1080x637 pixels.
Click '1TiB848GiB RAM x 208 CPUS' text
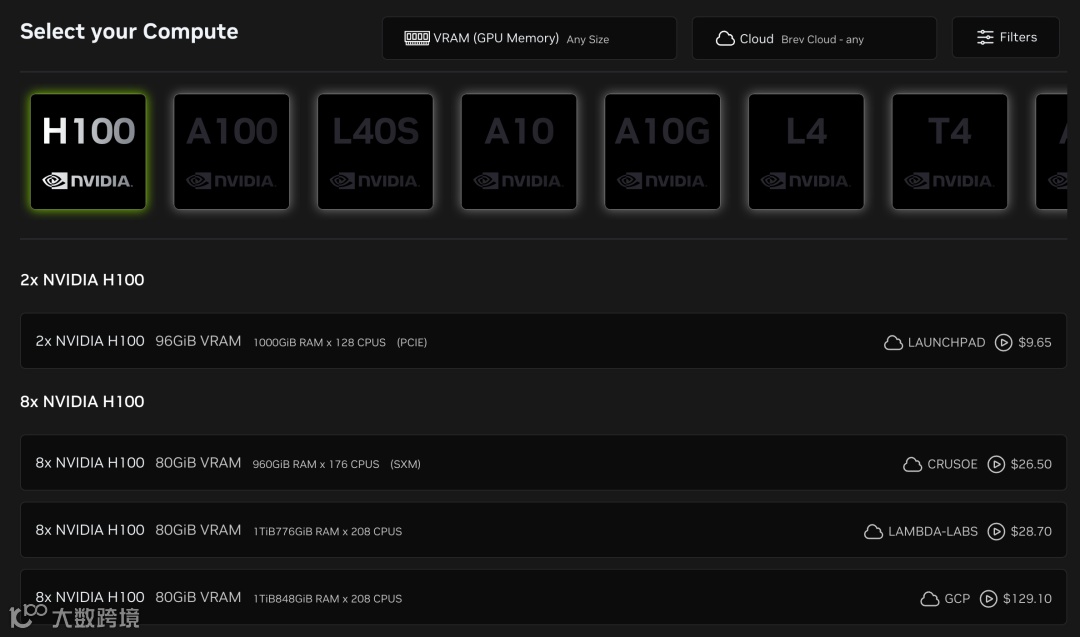(x=328, y=599)
